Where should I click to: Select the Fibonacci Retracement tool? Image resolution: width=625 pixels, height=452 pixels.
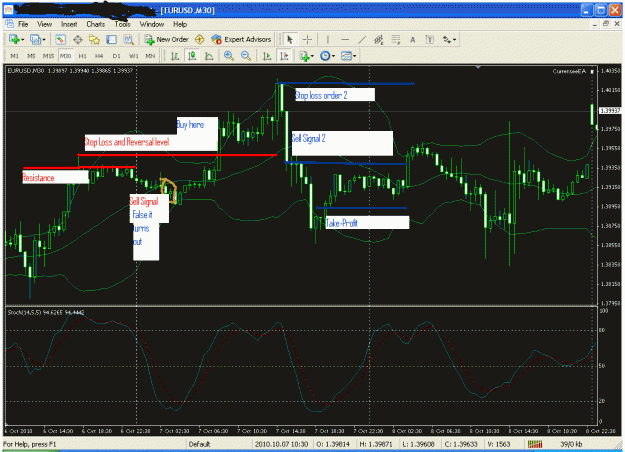point(396,39)
